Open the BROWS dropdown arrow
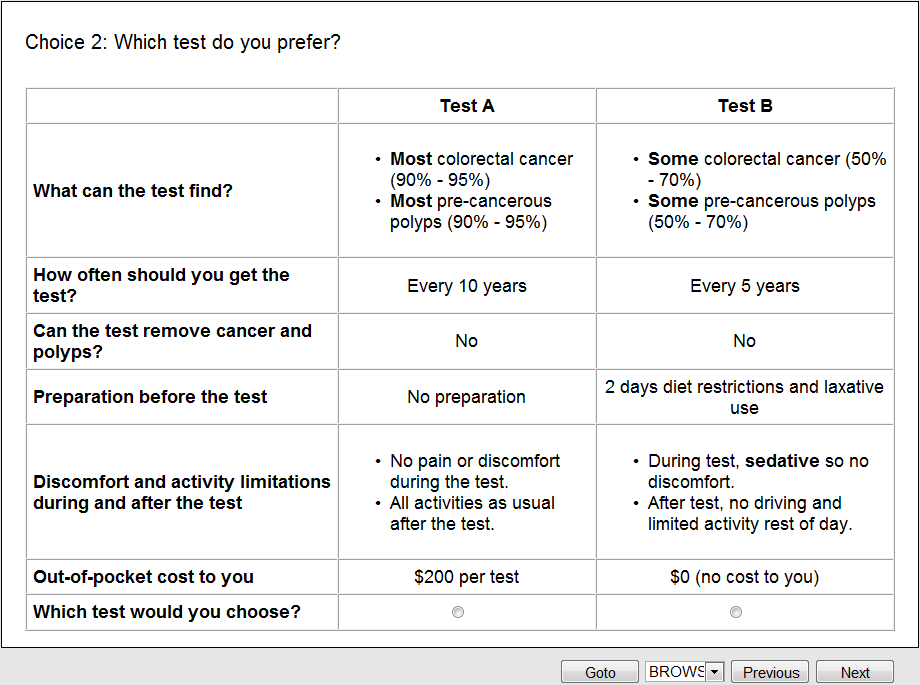Viewport: 920px width, 685px height. (714, 672)
